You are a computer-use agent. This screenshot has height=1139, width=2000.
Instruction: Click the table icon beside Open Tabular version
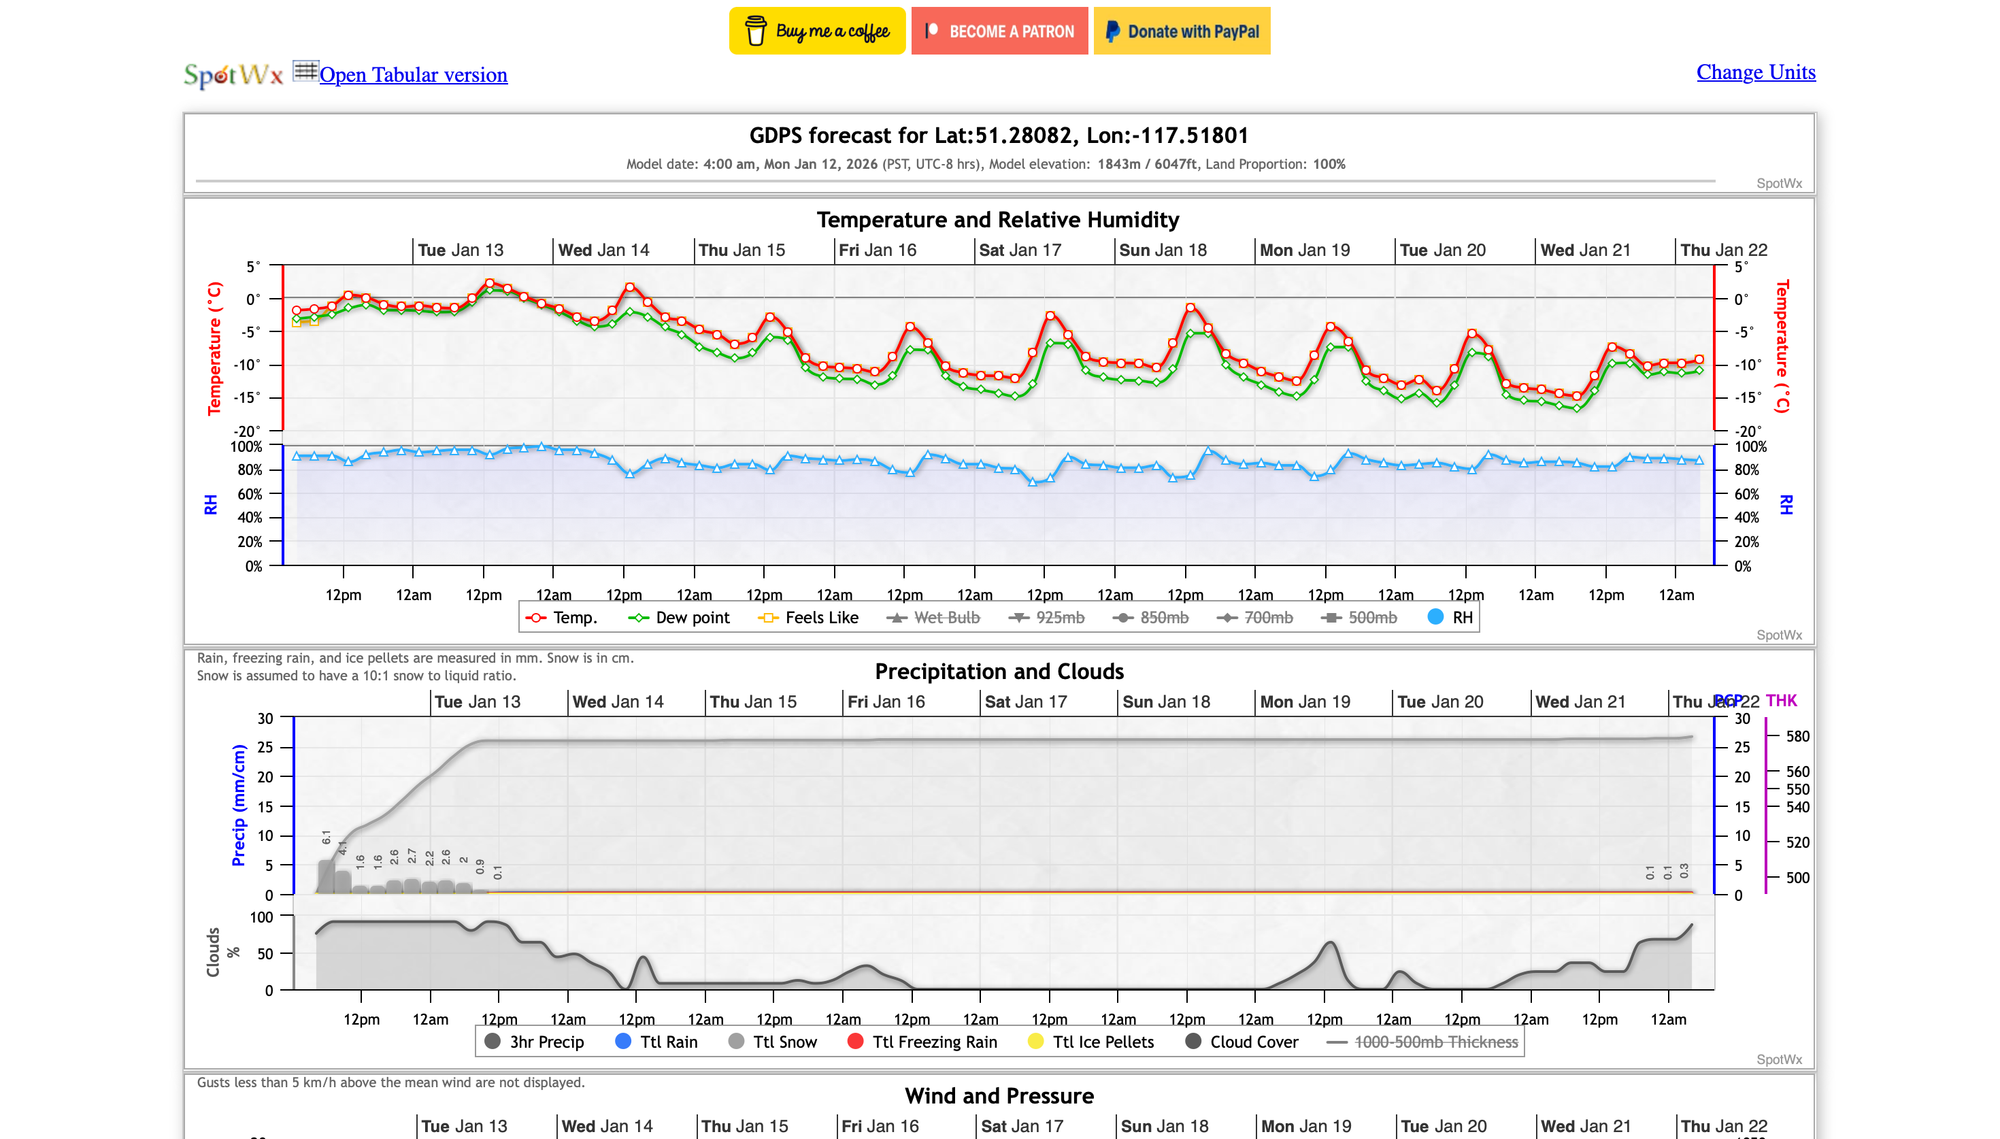305,71
